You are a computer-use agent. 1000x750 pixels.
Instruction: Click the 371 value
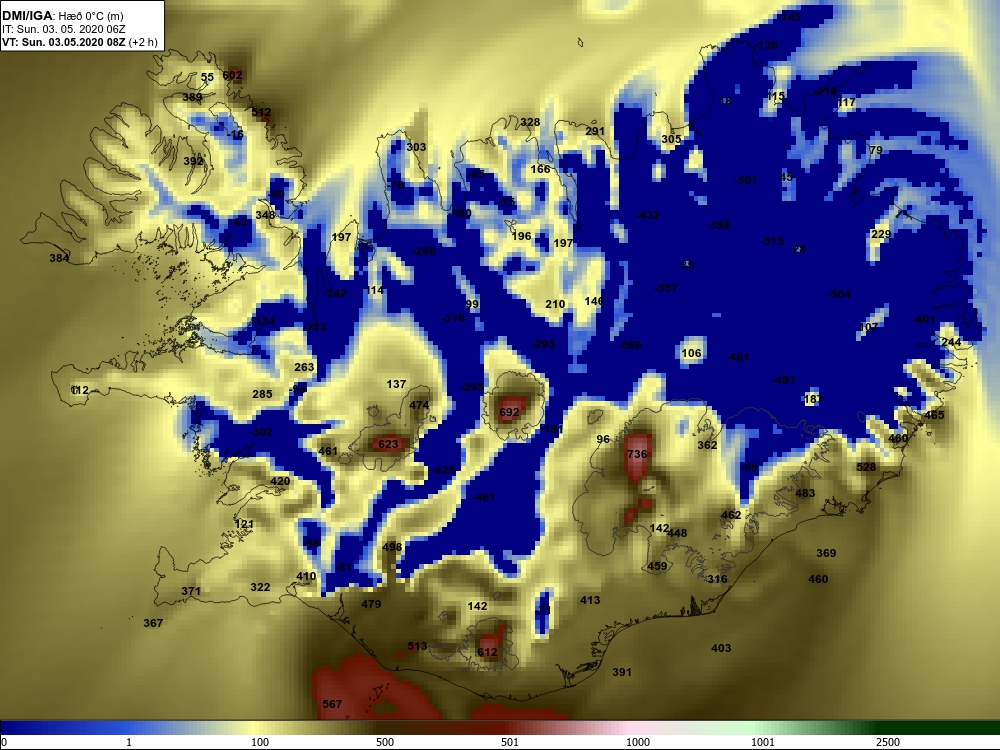pos(191,591)
